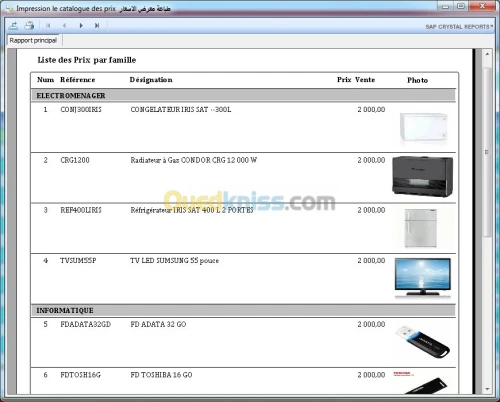Image resolution: width=500 pixels, height=402 pixels.
Task: Select reference CONJ300IRIS
Action: click(81, 110)
